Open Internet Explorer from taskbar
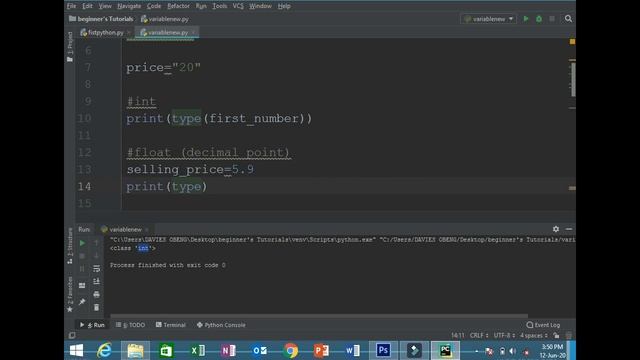 coord(104,351)
